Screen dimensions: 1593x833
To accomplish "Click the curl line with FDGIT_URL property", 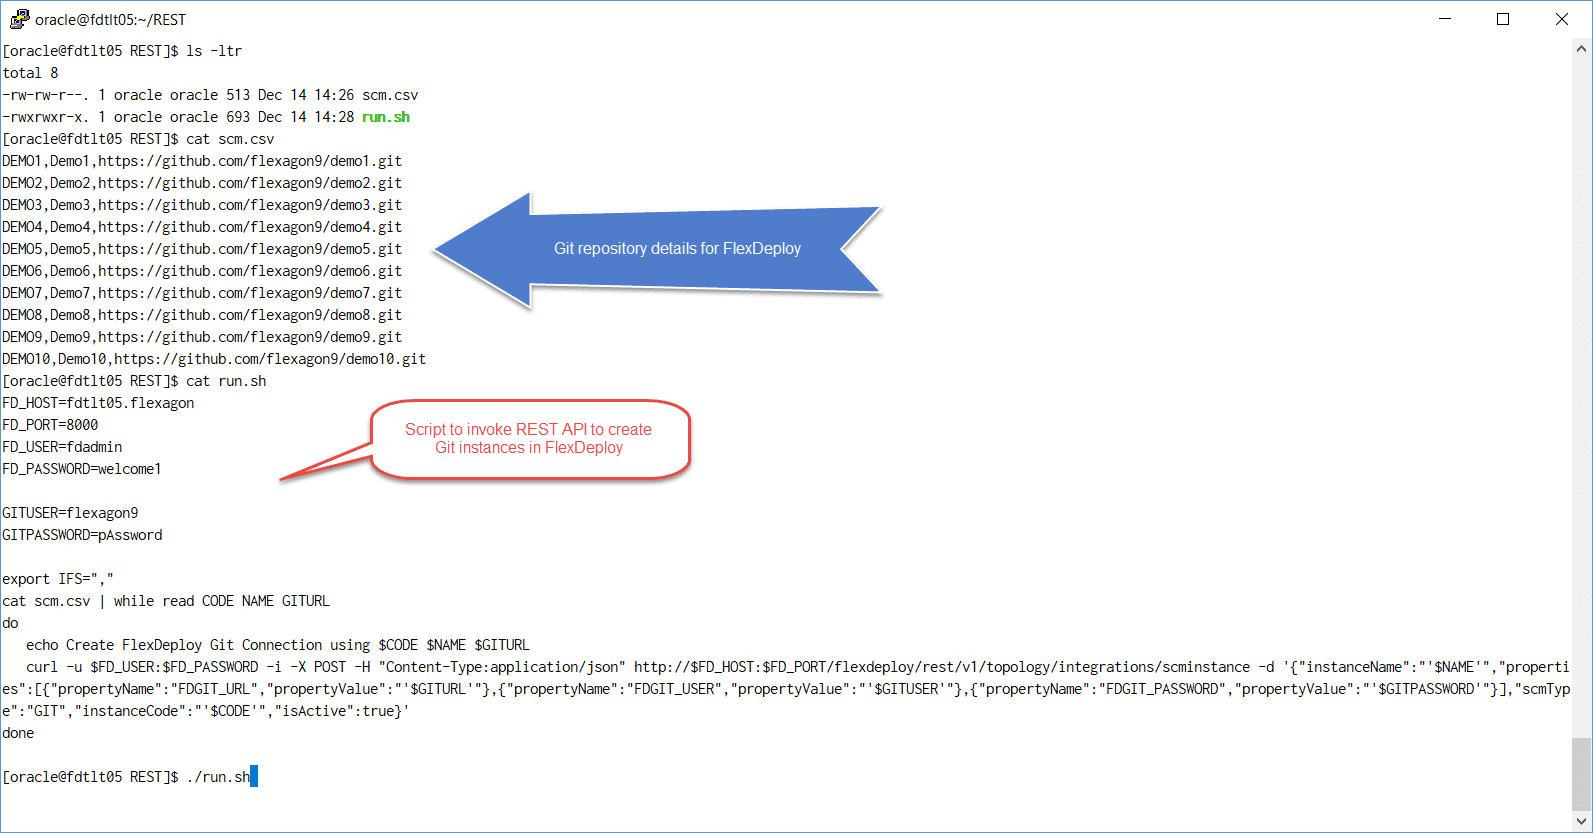I will 786,689.
